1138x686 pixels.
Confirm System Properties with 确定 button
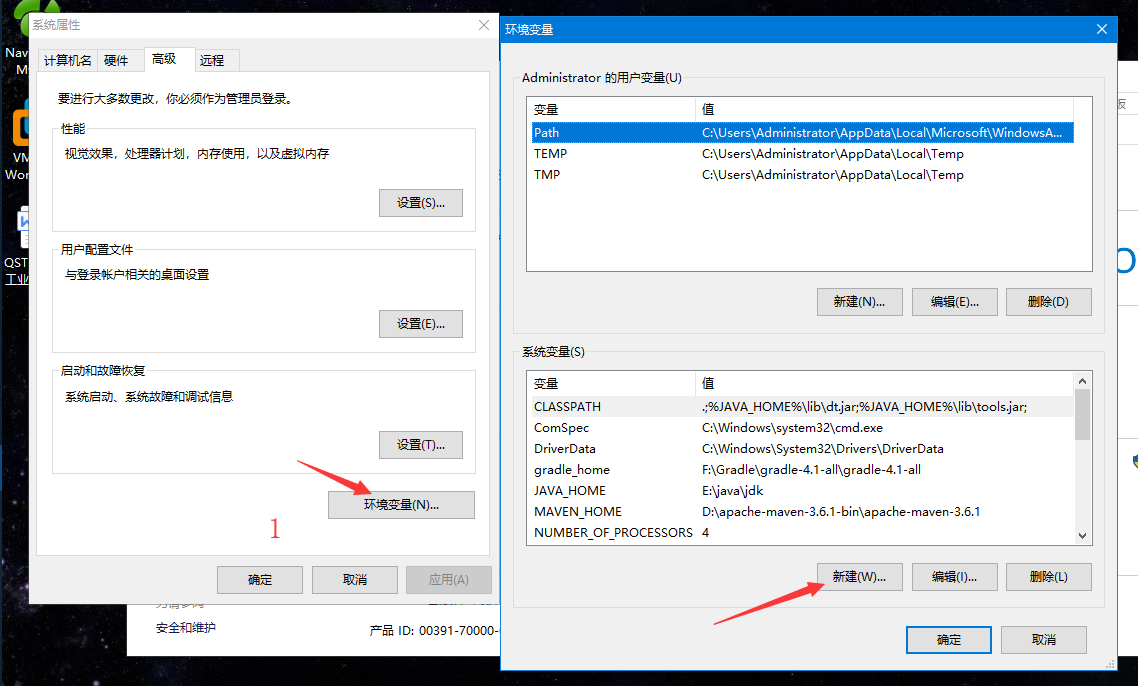(x=259, y=579)
